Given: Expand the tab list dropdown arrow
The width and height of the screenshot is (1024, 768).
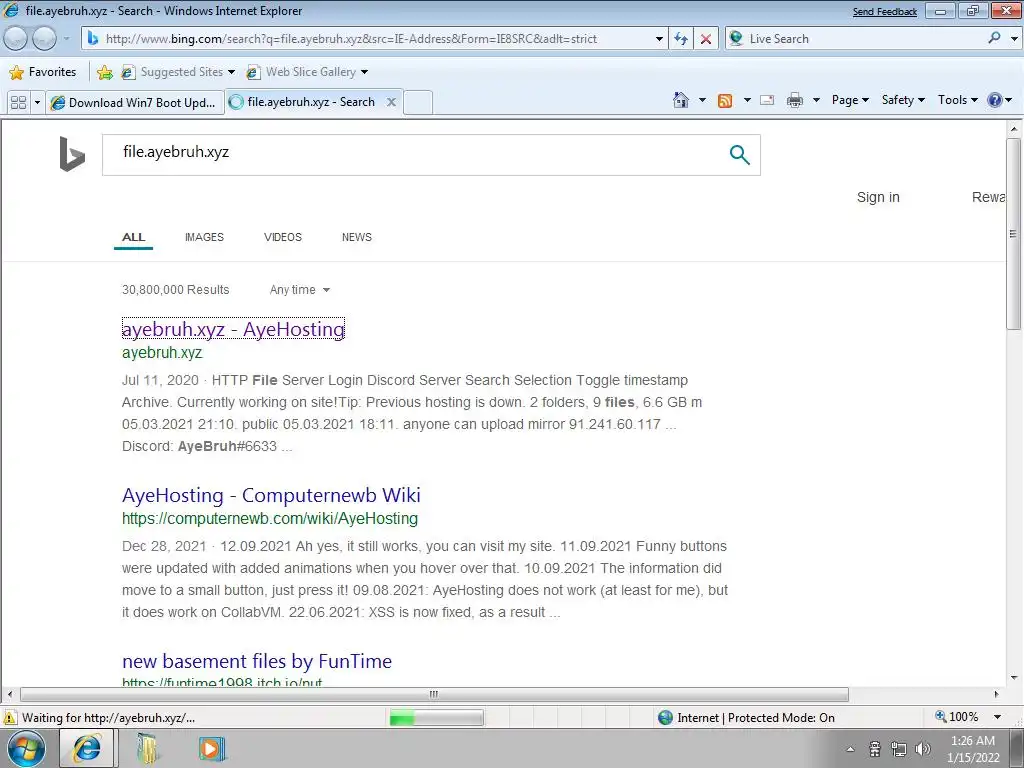Looking at the screenshot, I should pyautogui.click(x=37, y=103).
